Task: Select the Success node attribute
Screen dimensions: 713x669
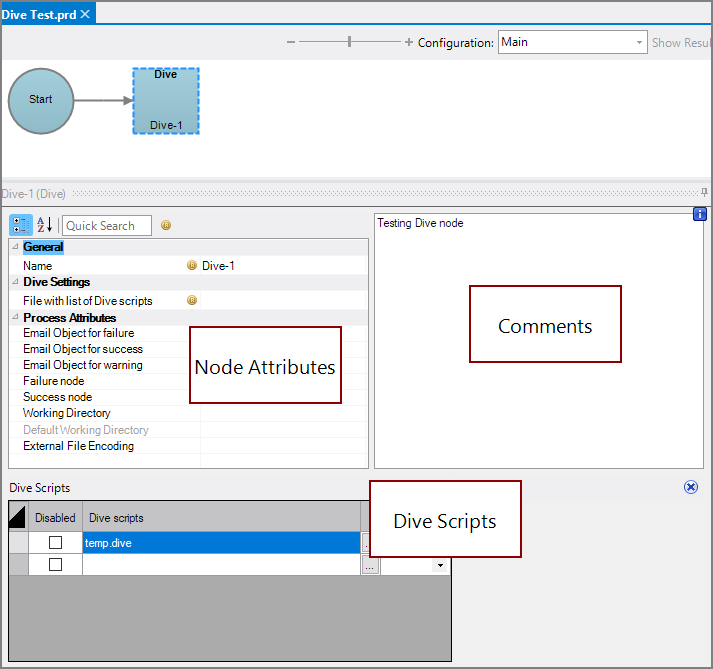Action: [x=57, y=397]
